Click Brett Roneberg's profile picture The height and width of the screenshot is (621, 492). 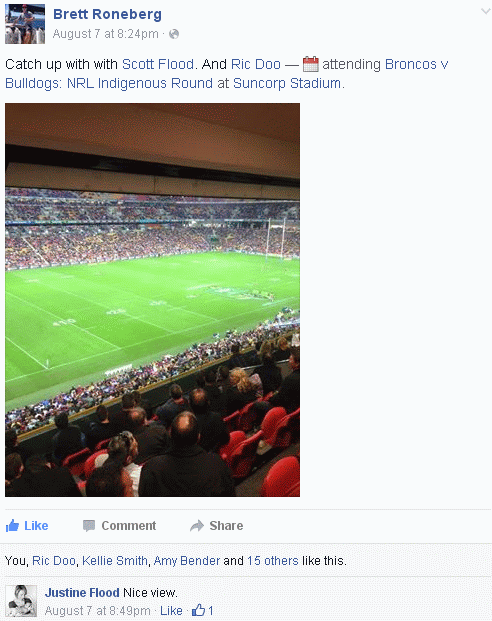click(x=25, y=24)
